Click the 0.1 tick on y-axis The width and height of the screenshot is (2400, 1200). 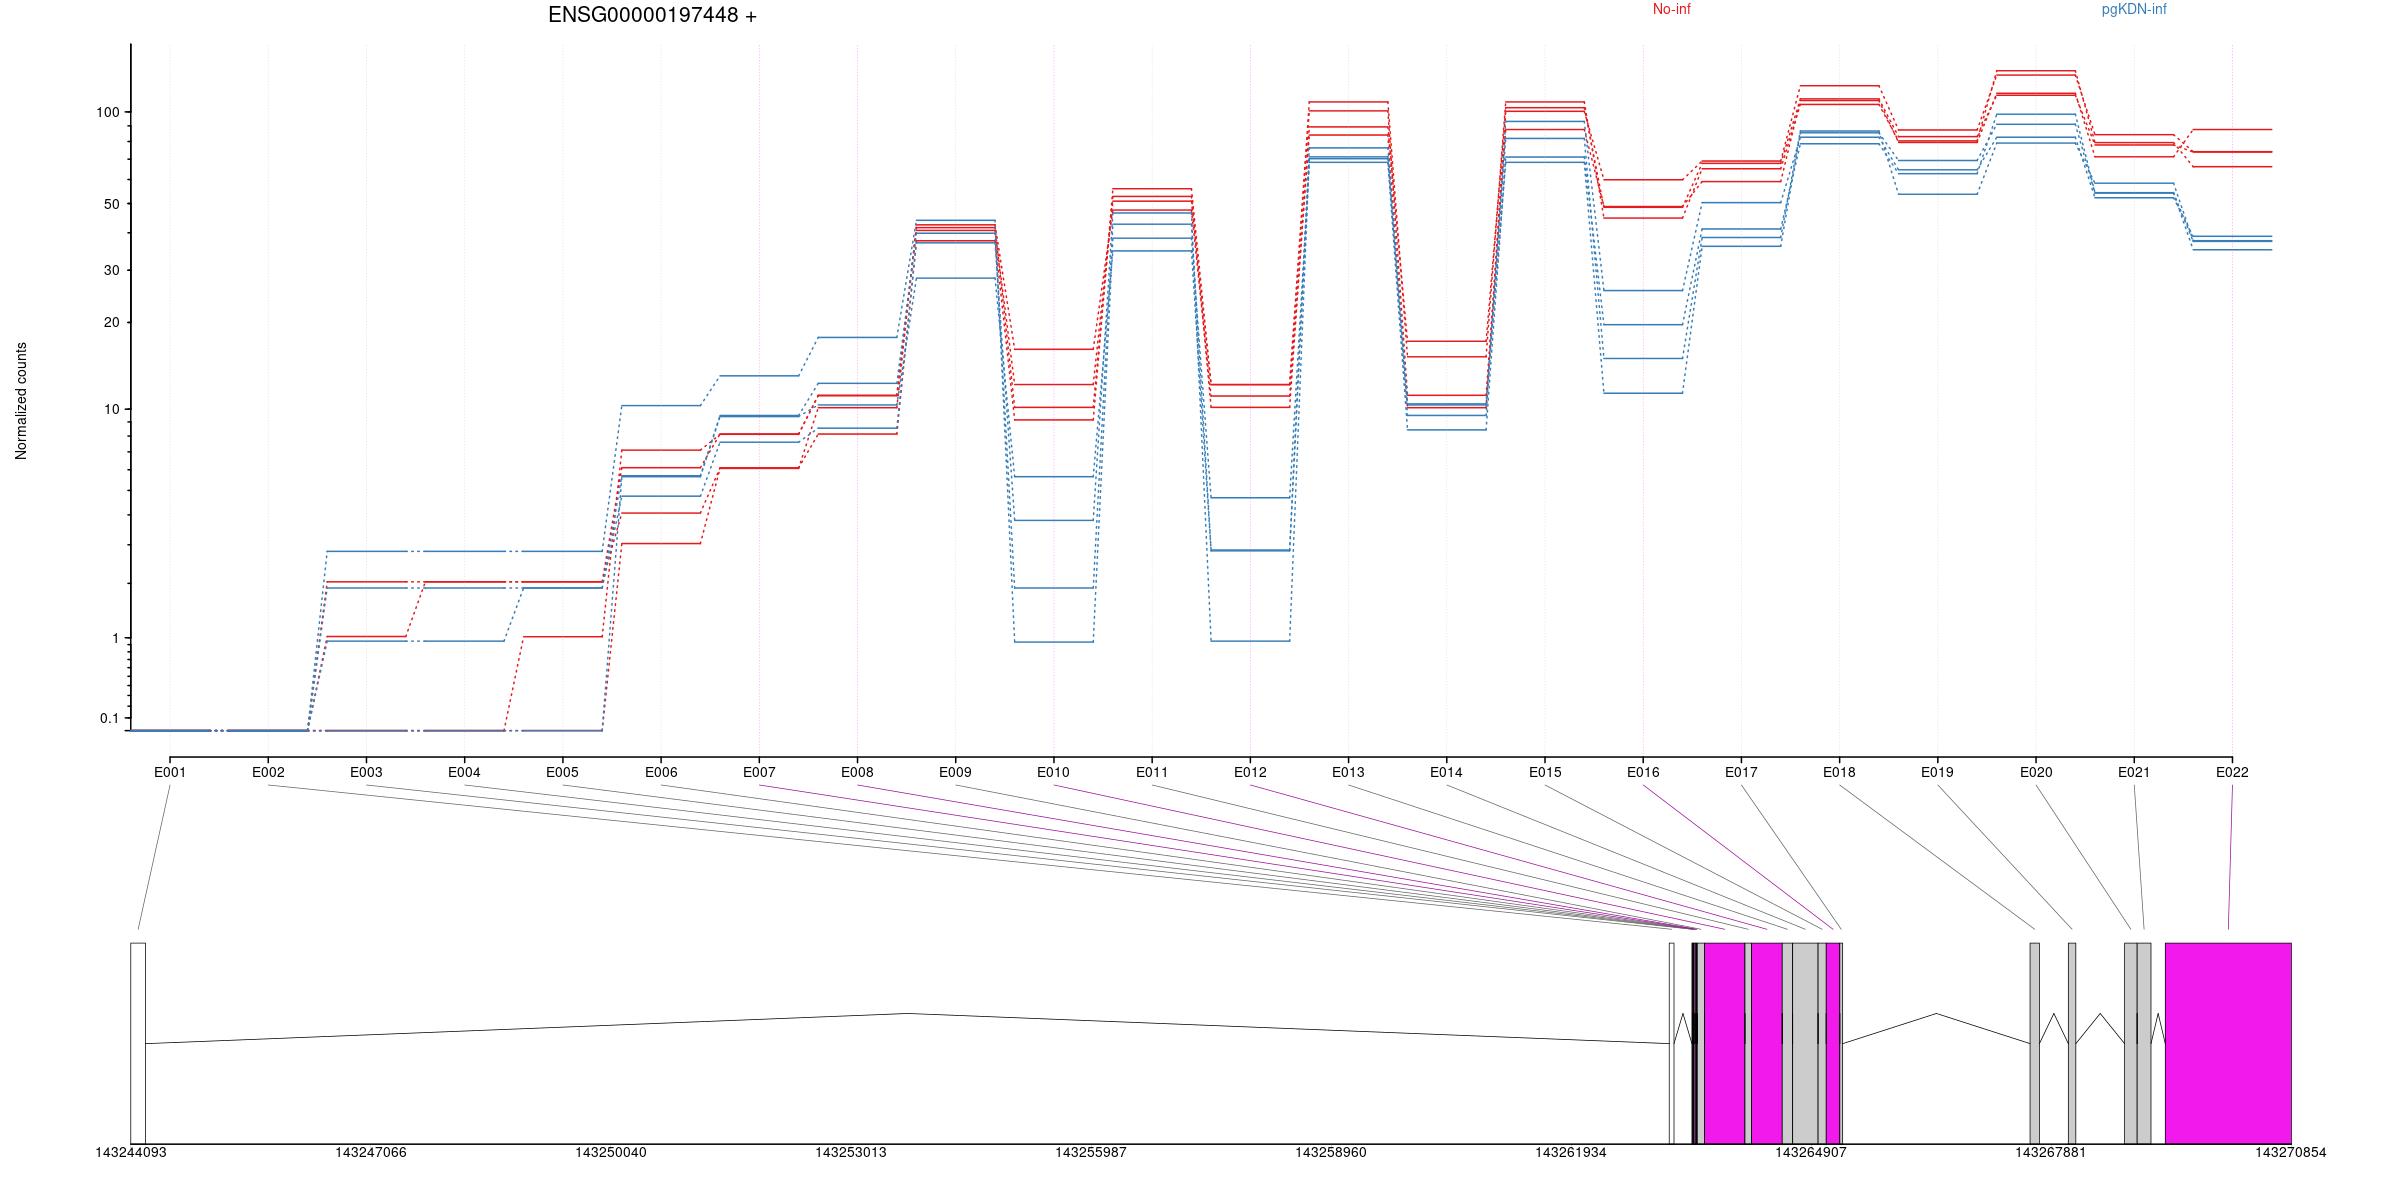[x=109, y=718]
